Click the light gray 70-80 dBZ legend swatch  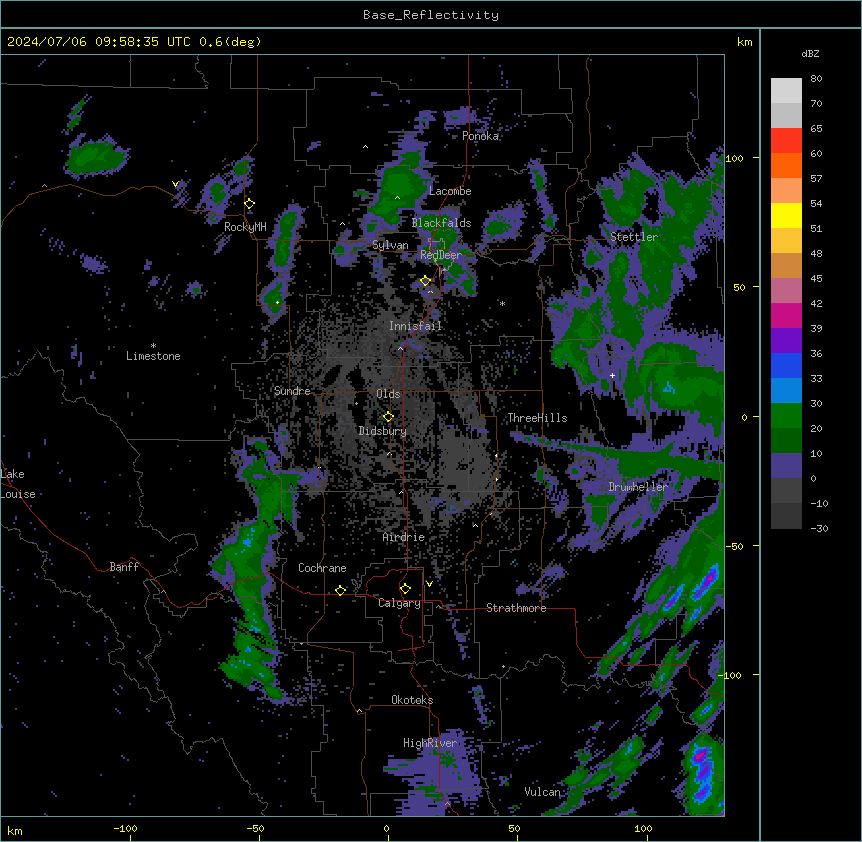[786, 91]
